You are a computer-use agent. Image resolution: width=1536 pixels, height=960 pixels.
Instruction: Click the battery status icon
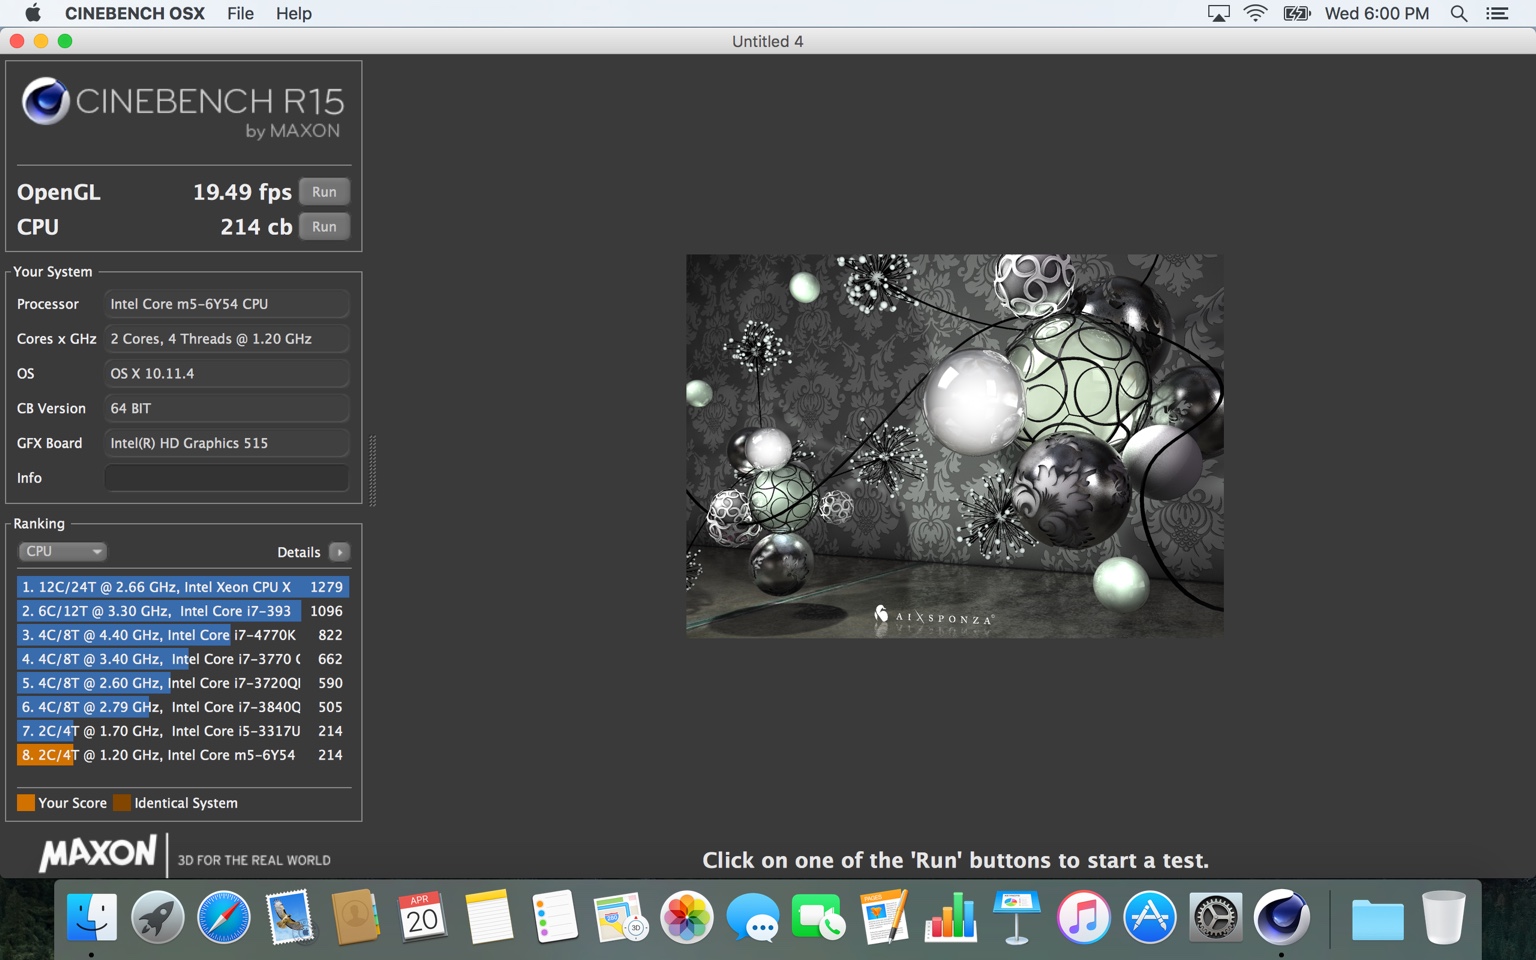pos(1297,13)
